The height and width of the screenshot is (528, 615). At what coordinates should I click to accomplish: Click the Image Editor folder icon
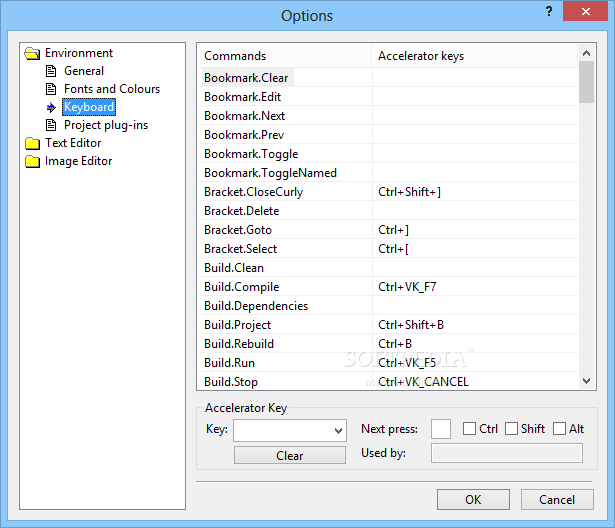[32, 161]
